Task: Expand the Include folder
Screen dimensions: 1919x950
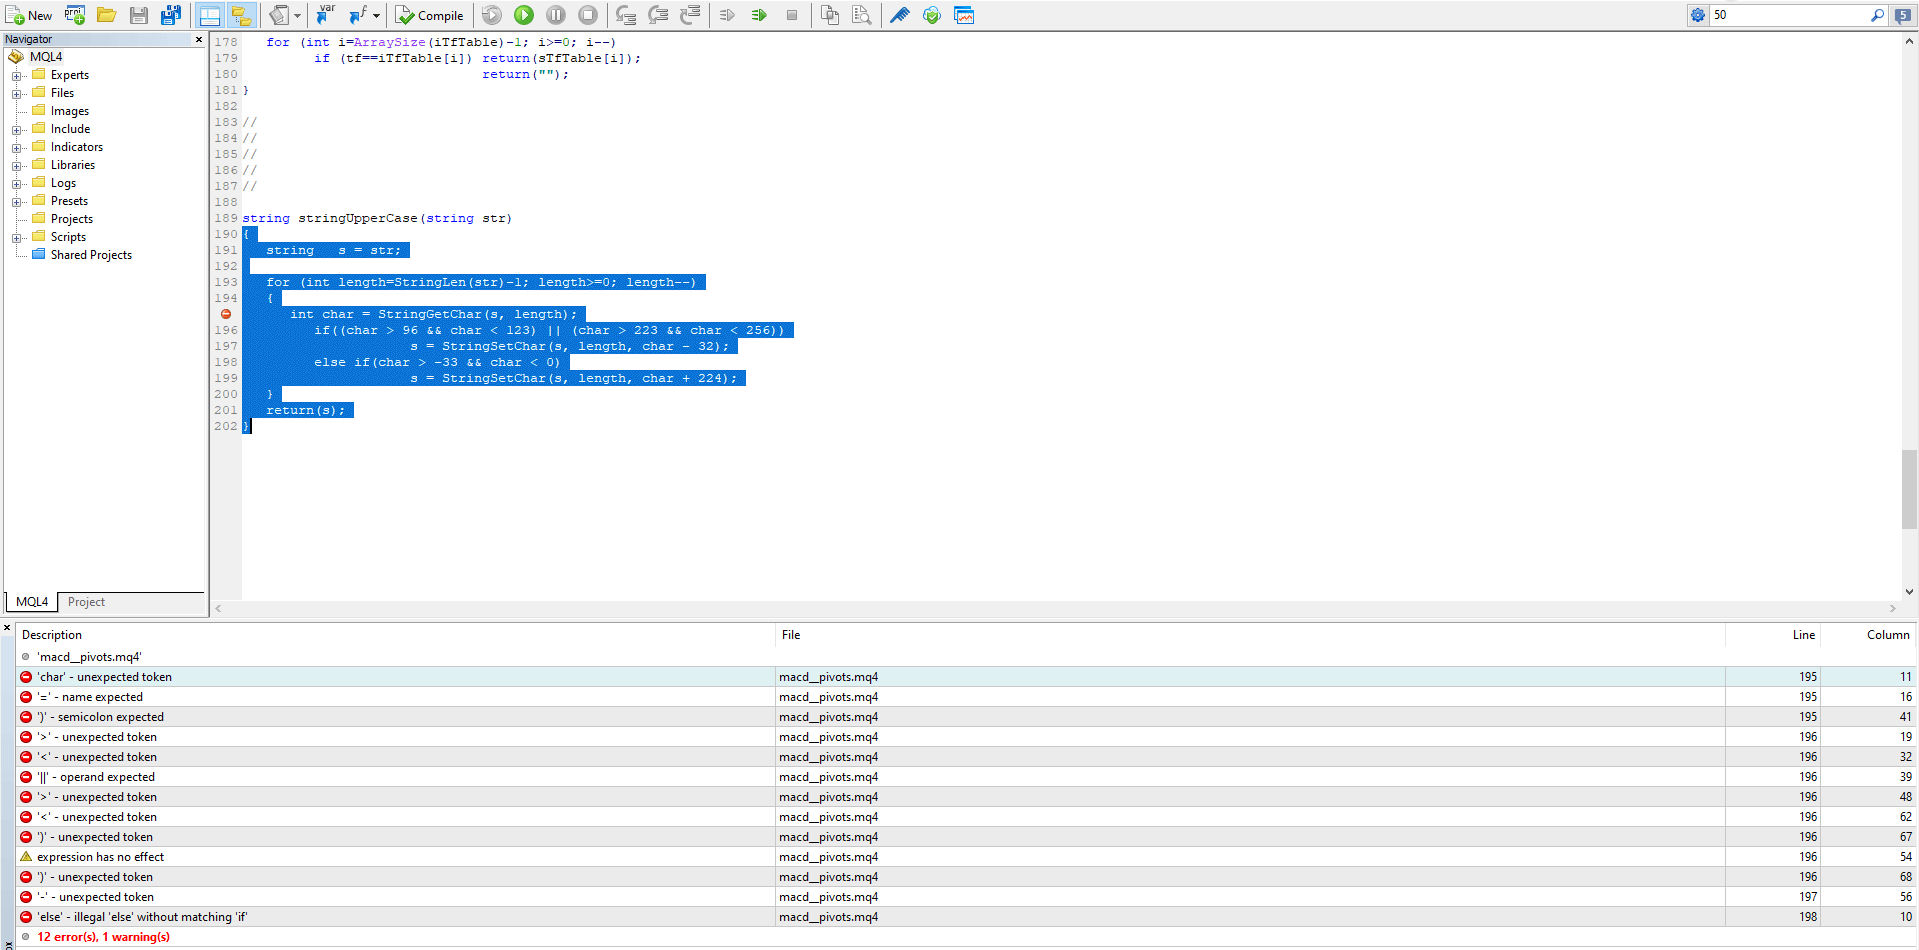Action: click(x=16, y=130)
